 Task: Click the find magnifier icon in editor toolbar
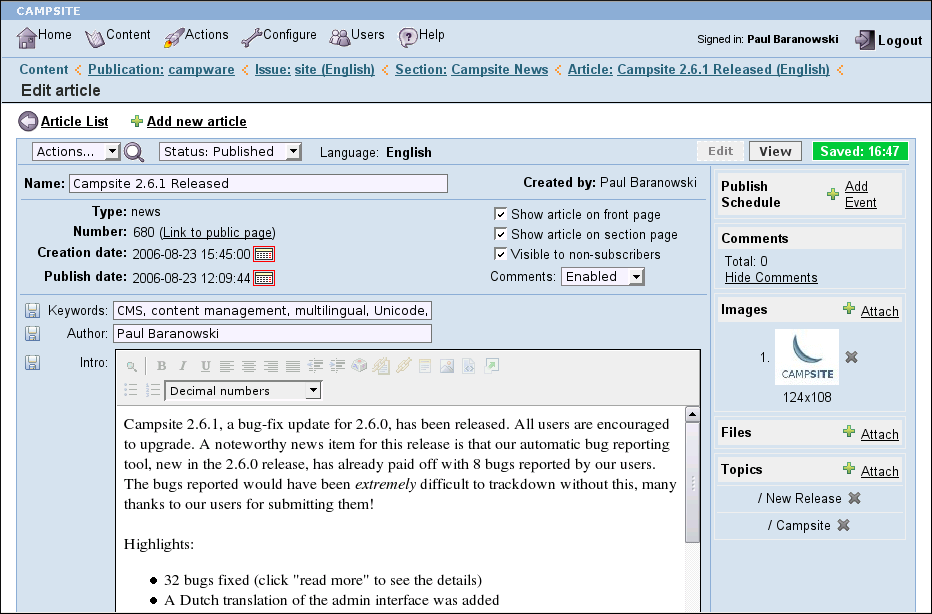pos(132,366)
